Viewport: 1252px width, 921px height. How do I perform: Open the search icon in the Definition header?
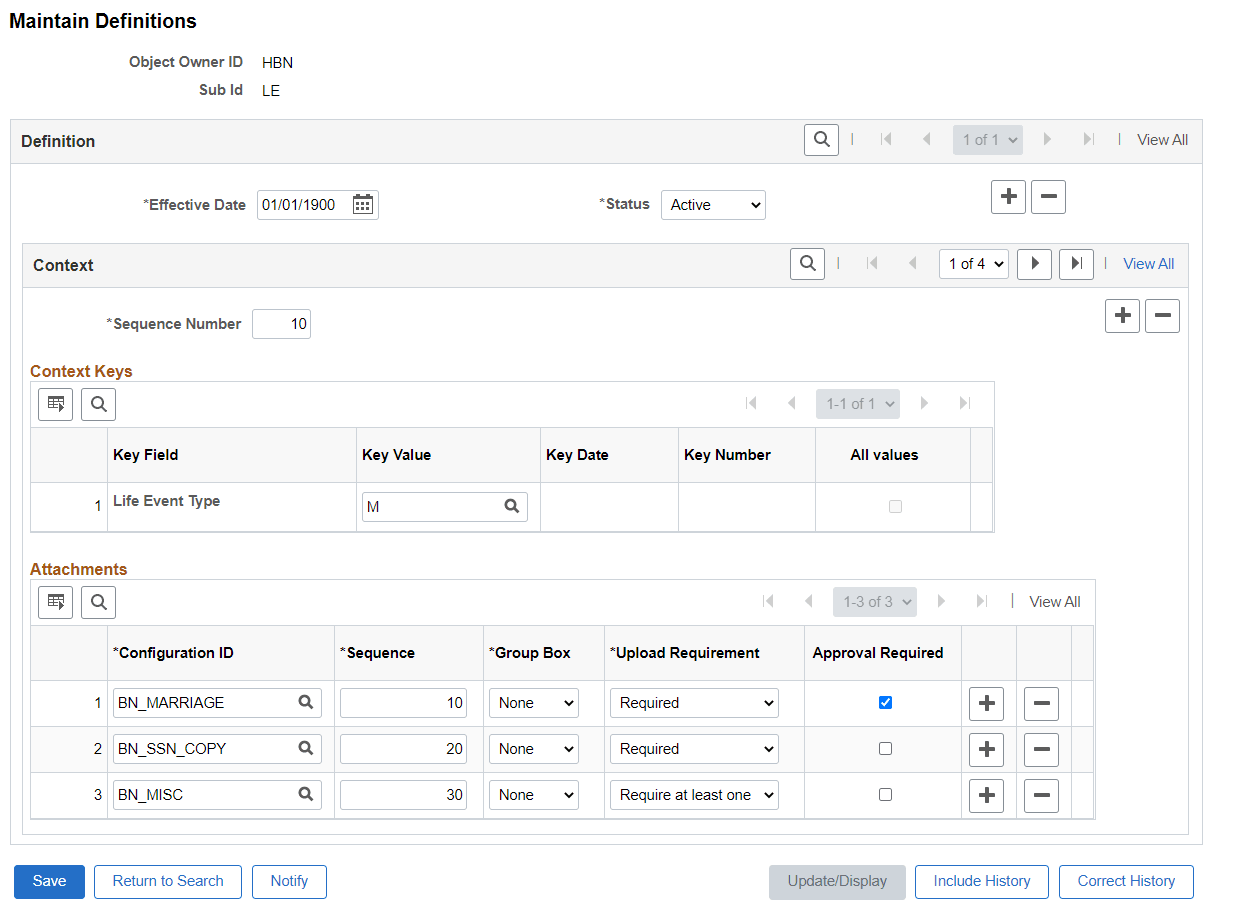pos(820,139)
